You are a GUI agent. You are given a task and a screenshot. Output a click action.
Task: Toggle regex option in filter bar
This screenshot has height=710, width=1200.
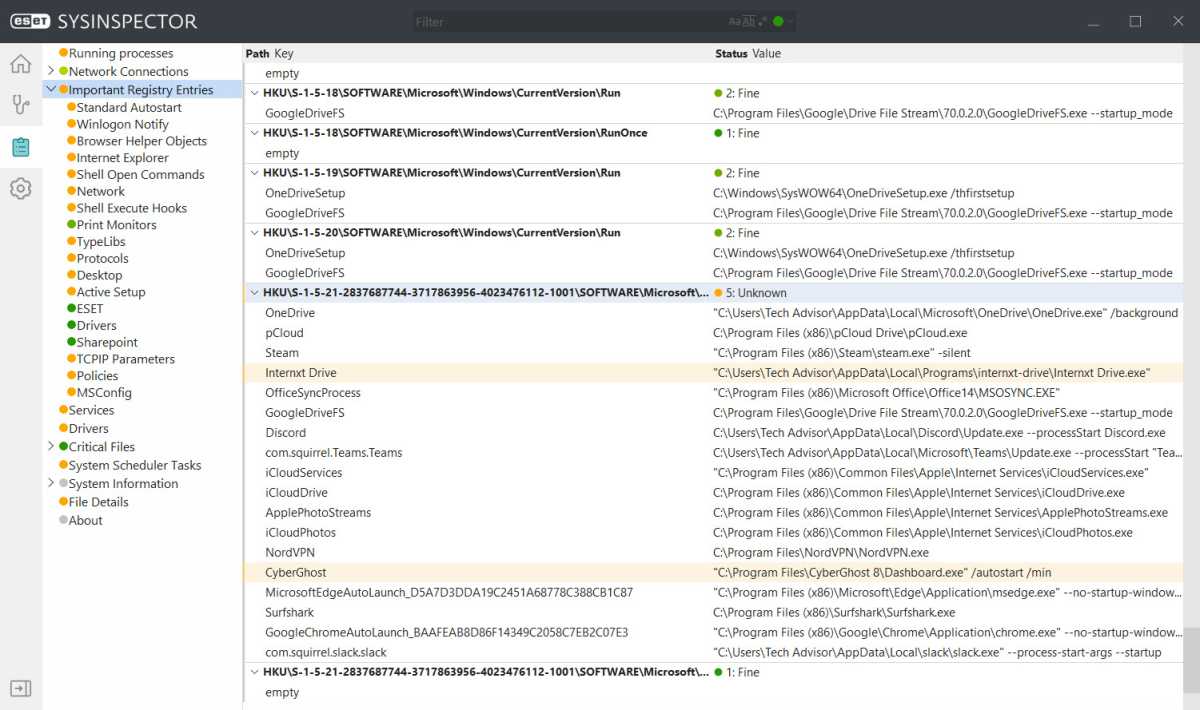[763, 21]
